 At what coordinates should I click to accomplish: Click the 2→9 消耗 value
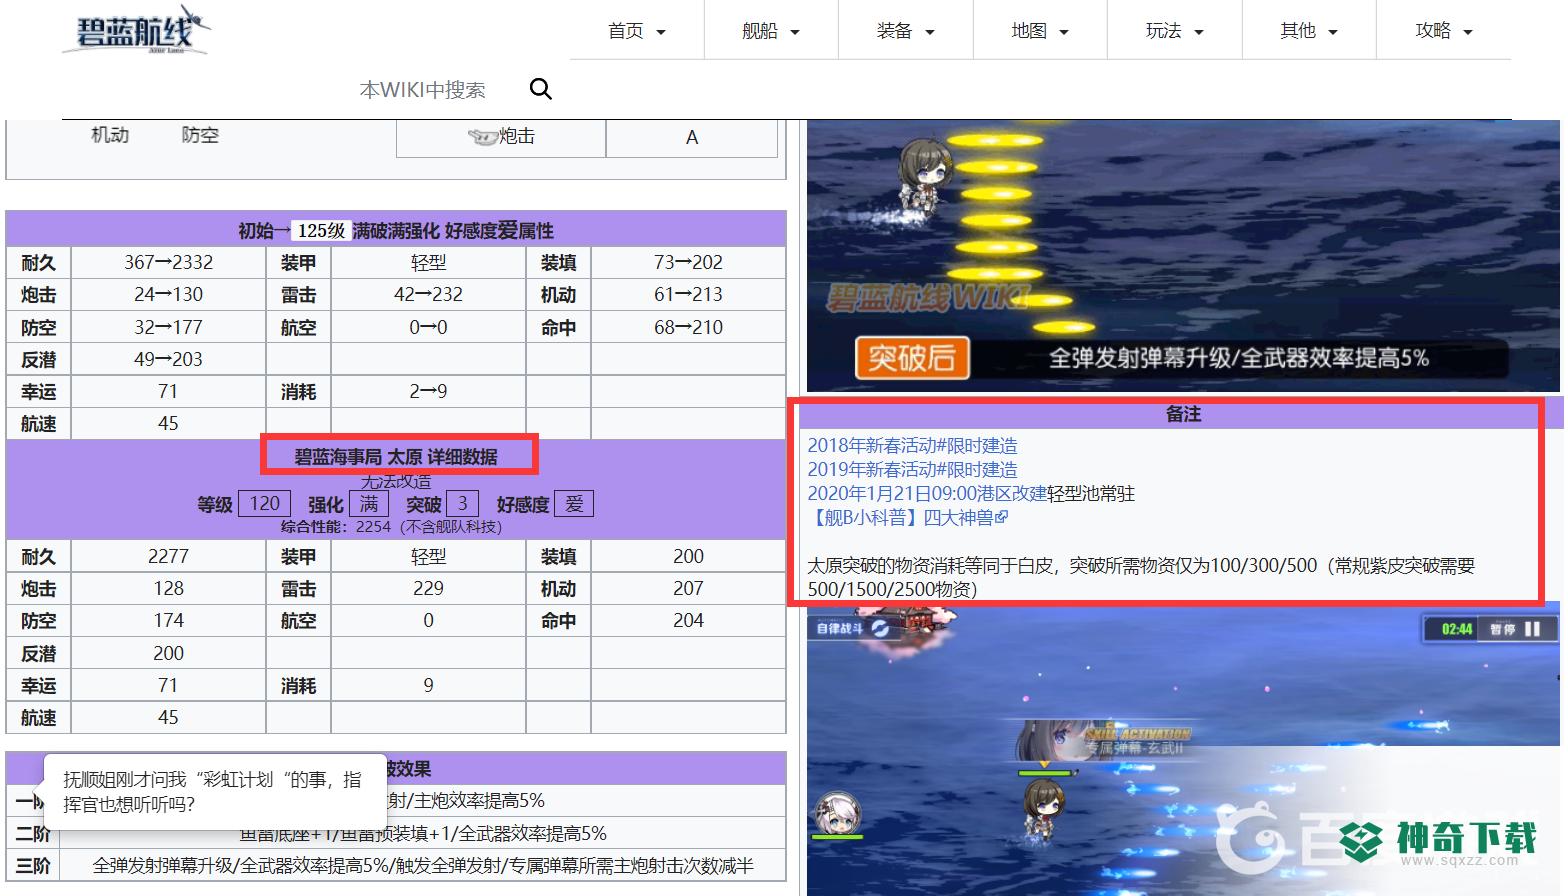point(428,391)
